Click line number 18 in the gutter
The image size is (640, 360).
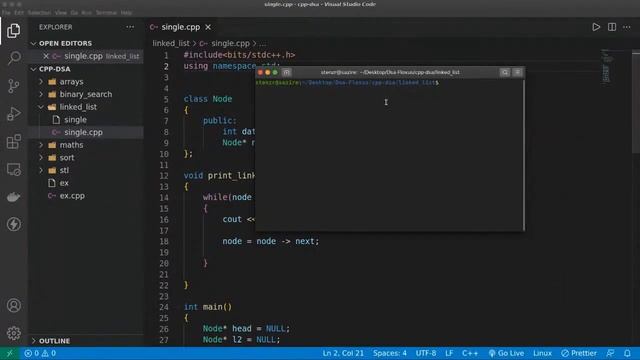click(x=164, y=242)
